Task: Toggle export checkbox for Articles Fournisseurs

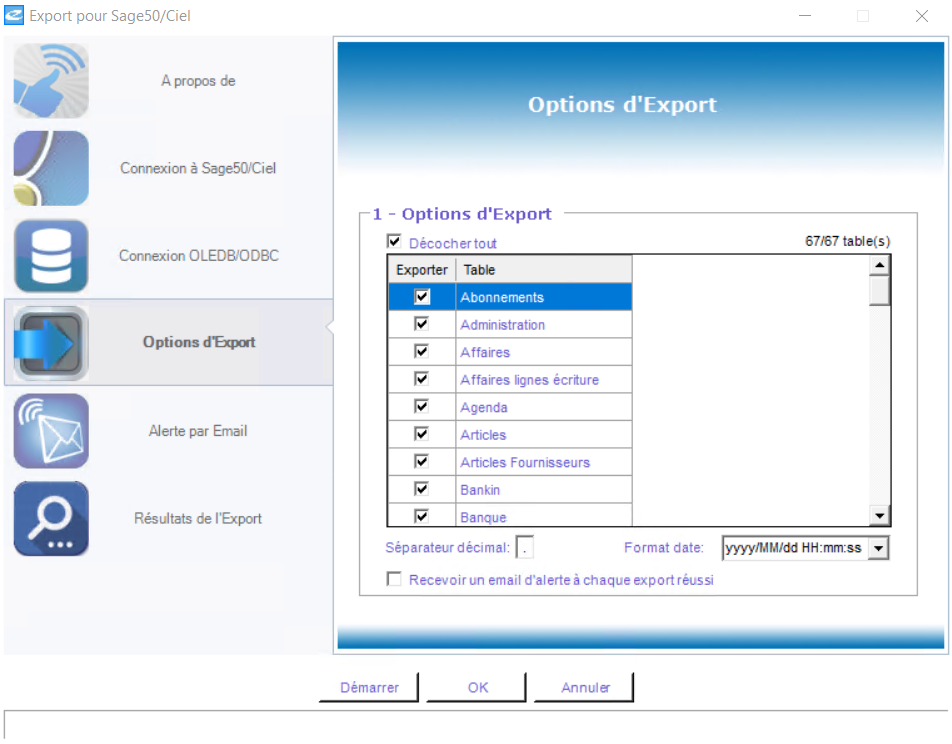Action: (422, 462)
